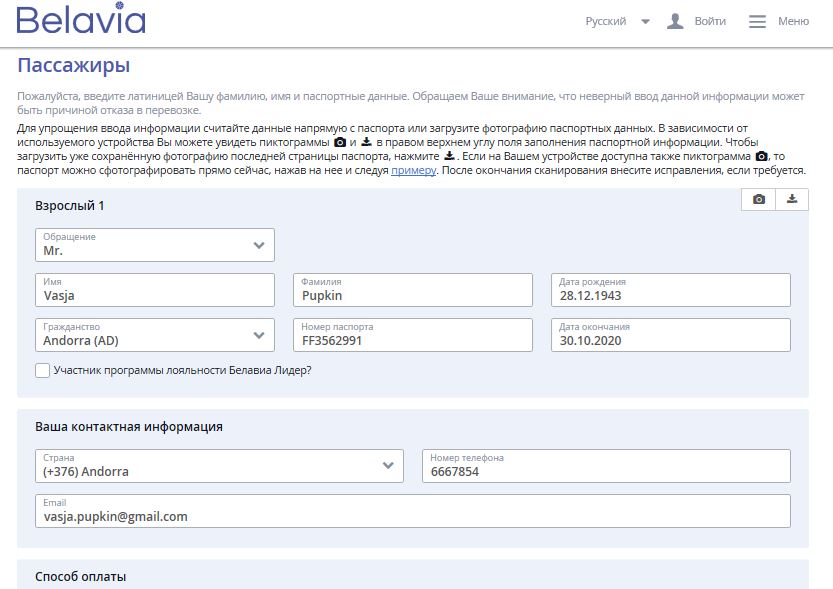
Task: Focus the Фамилия surname field
Action: [412, 291]
